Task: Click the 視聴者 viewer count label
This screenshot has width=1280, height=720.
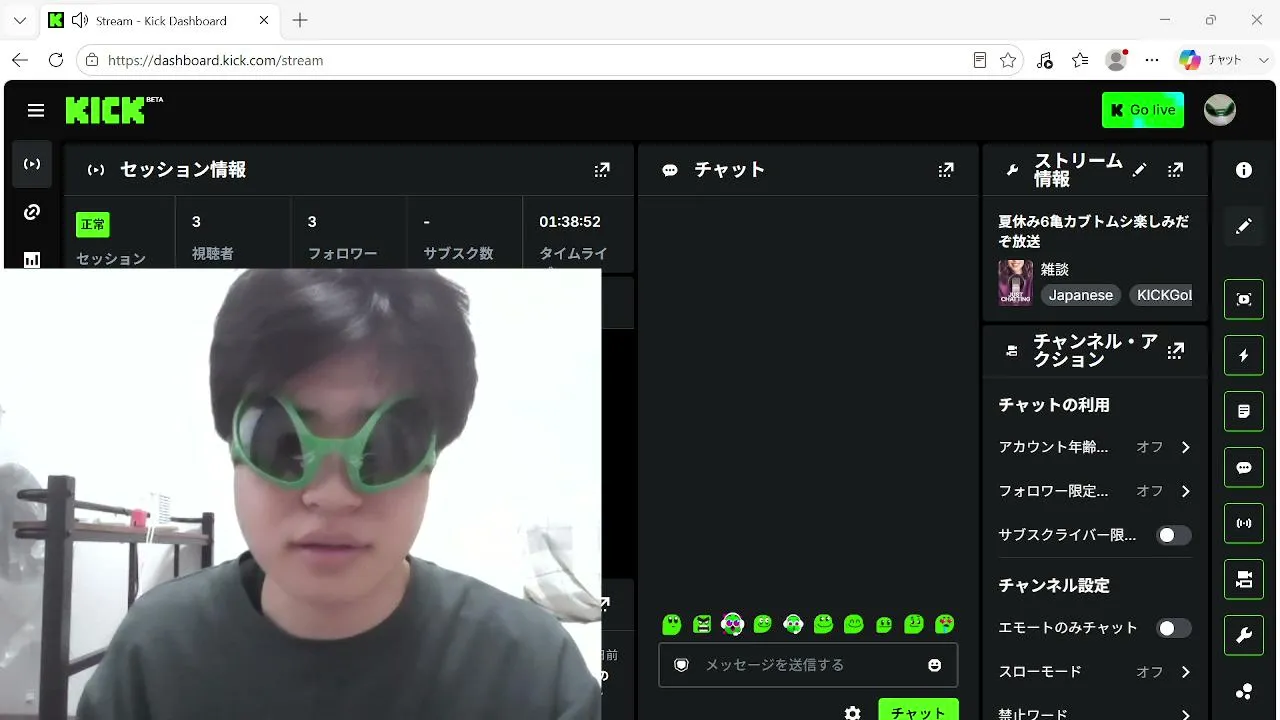Action: tap(213, 254)
